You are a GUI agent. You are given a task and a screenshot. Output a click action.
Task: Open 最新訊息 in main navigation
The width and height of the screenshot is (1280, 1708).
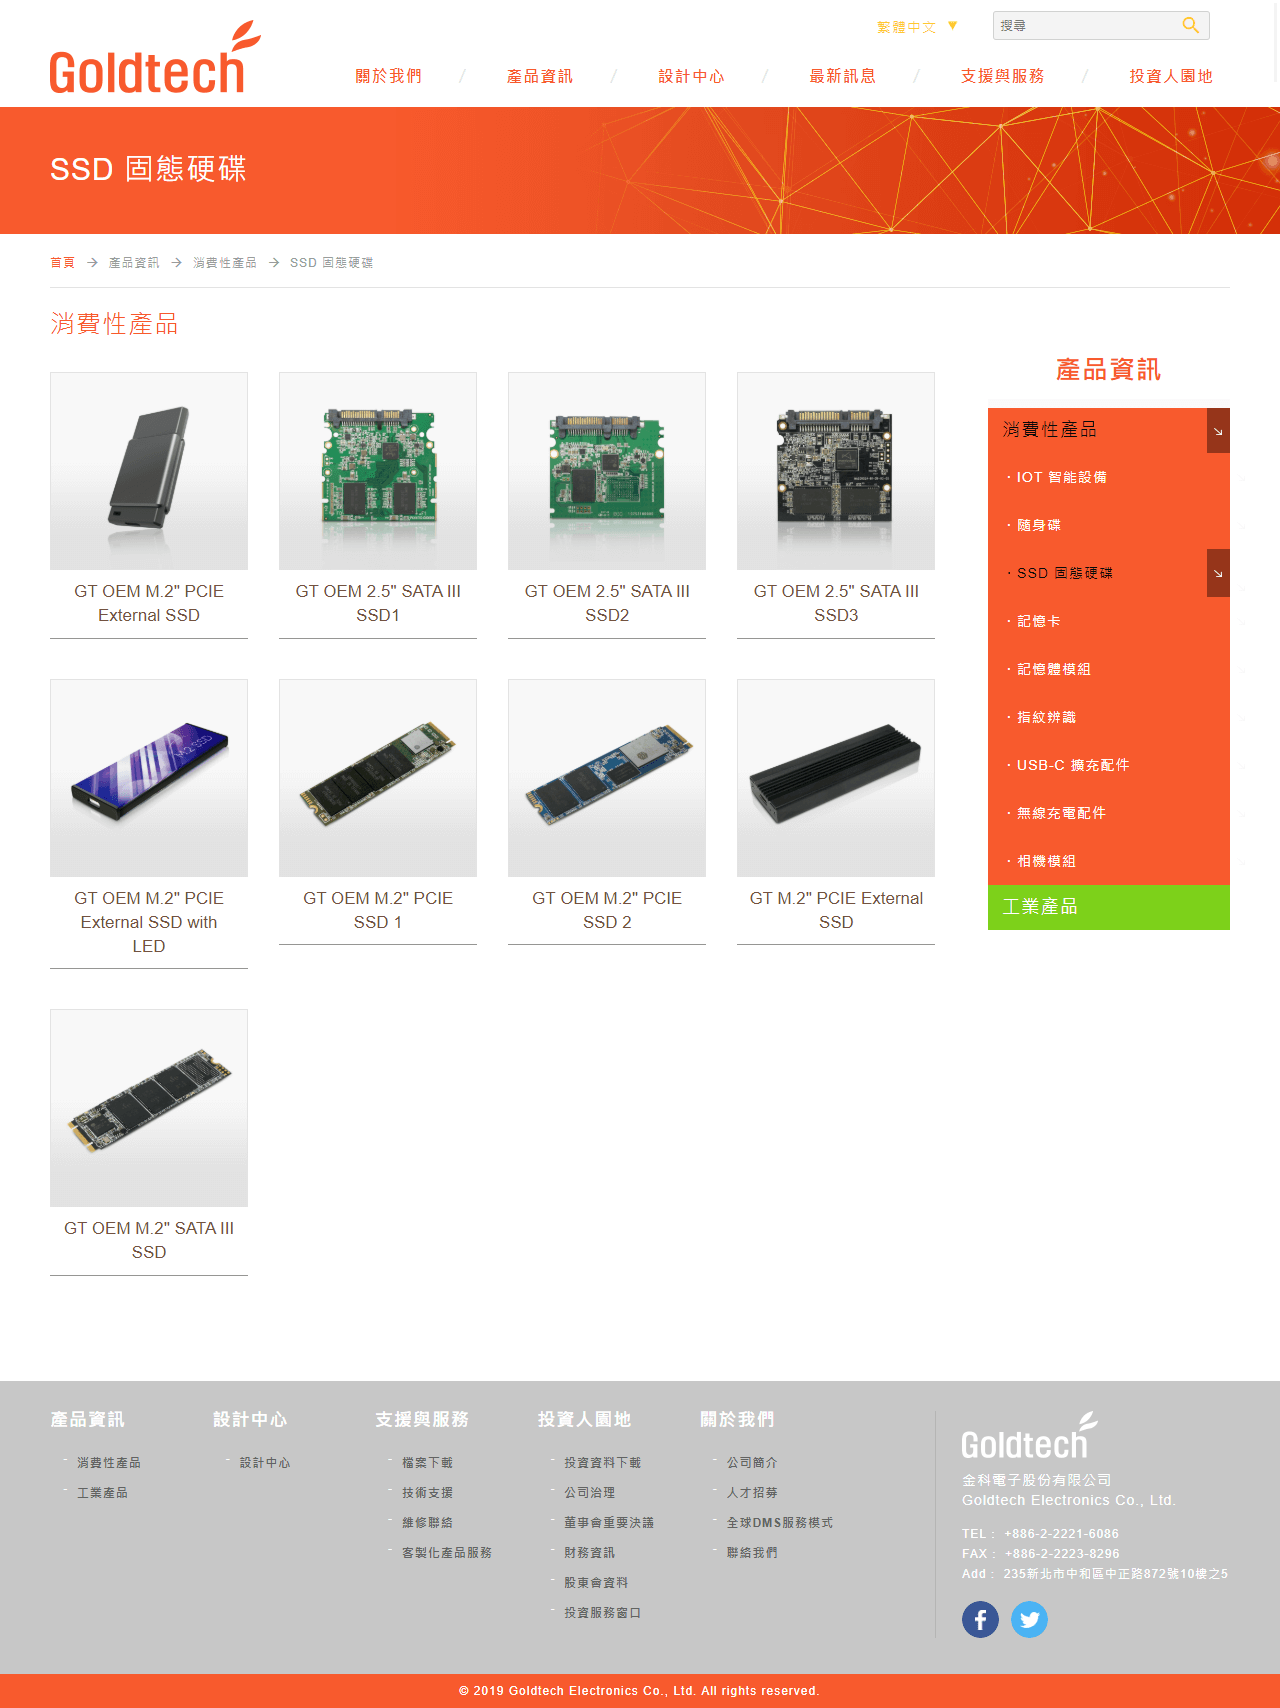pyautogui.click(x=843, y=76)
